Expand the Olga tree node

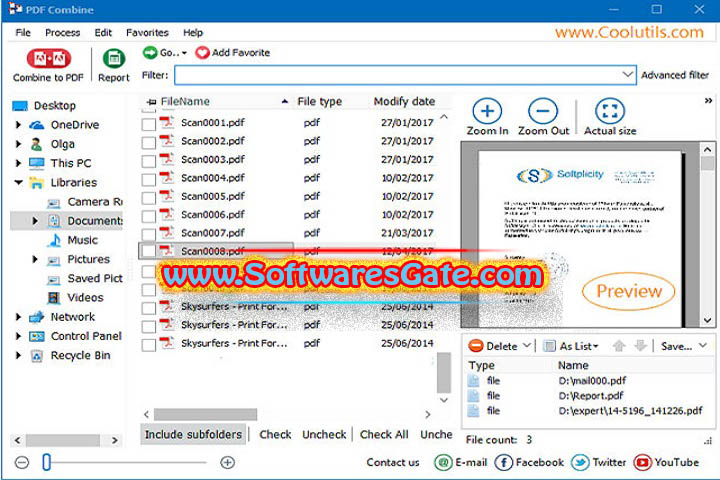click(18, 144)
